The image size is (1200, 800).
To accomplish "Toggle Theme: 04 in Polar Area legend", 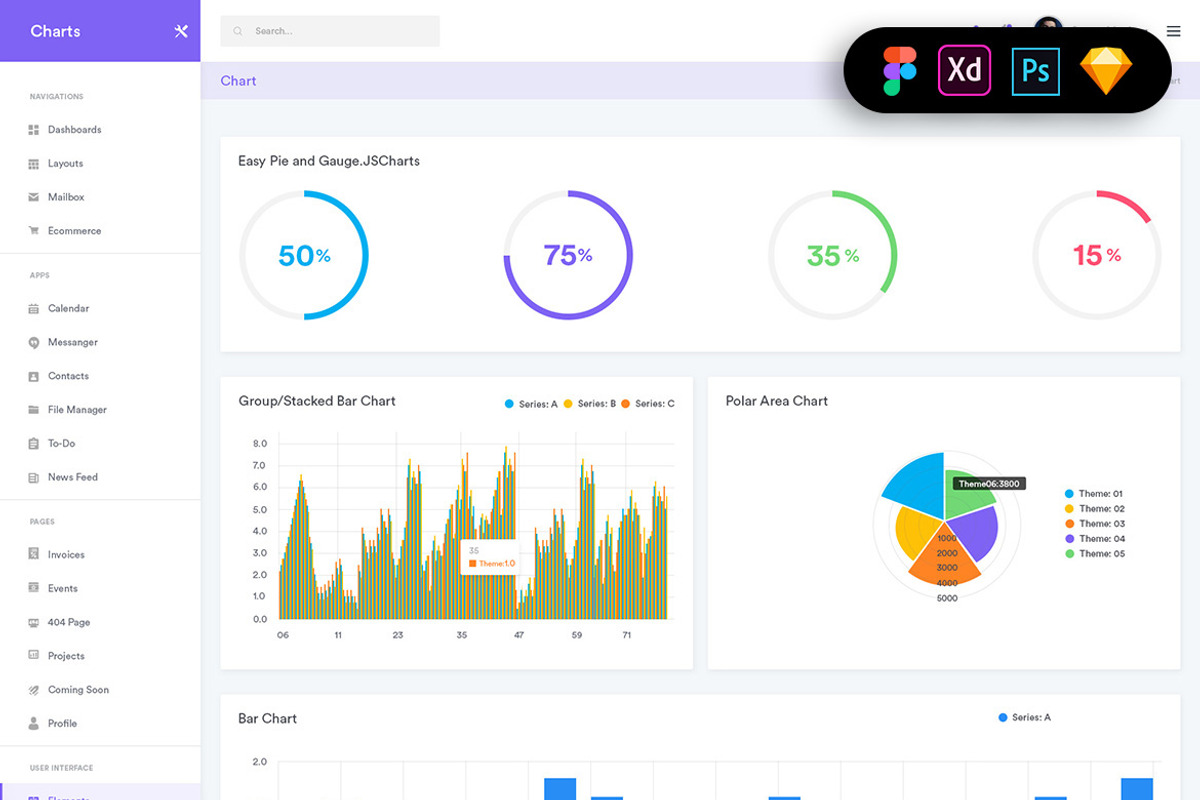I will [1096, 538].
